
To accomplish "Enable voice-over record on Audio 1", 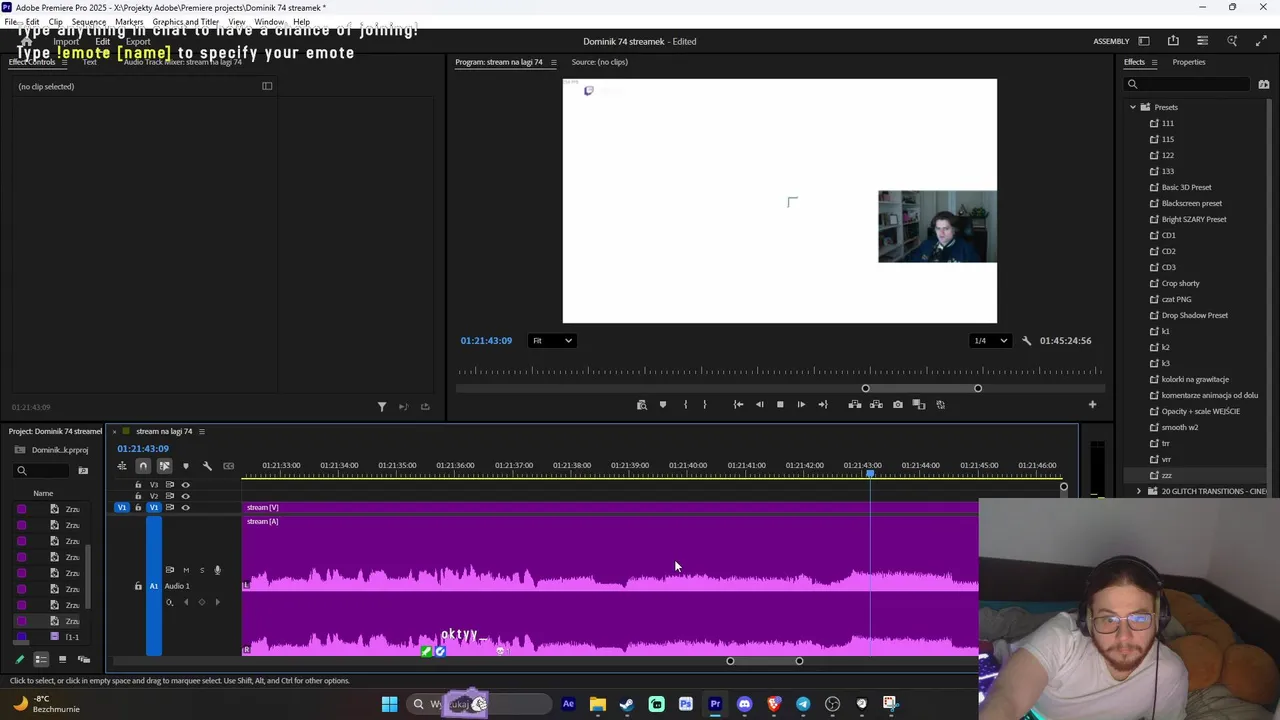I will pyautogui.click(x=217, y=570).
